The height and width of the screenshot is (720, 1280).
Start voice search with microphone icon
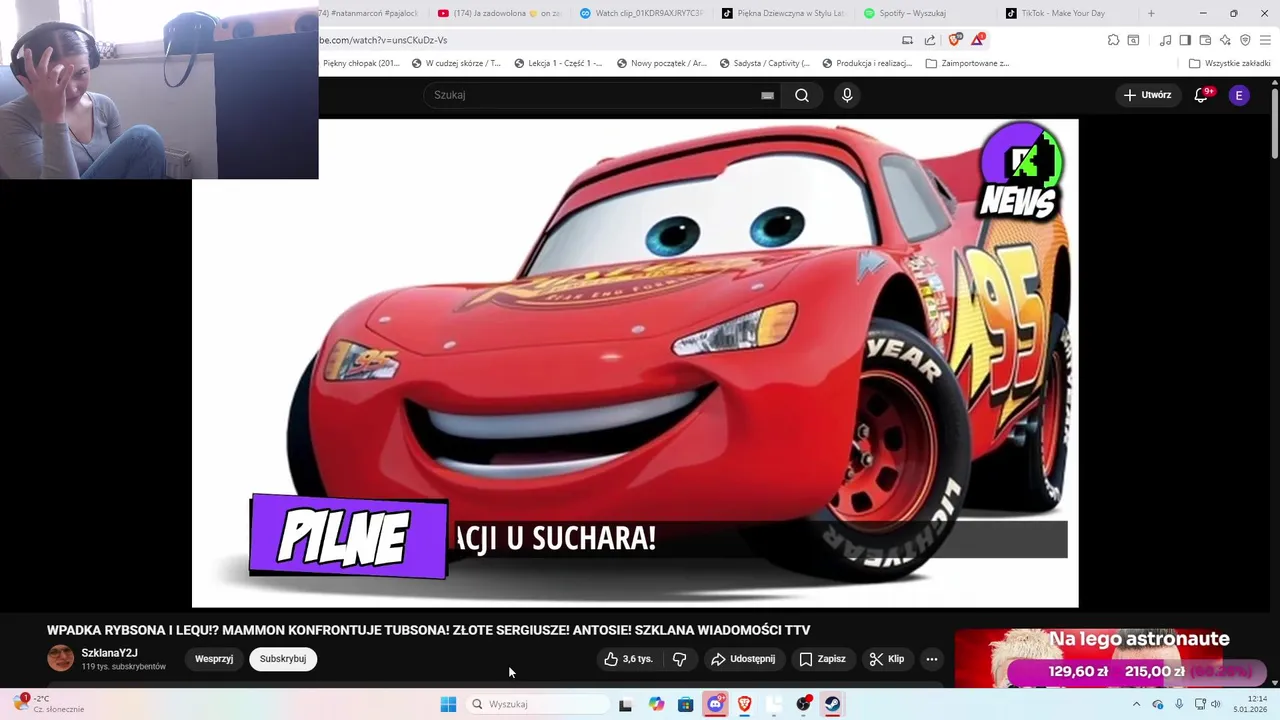click(x=847, y=95)
